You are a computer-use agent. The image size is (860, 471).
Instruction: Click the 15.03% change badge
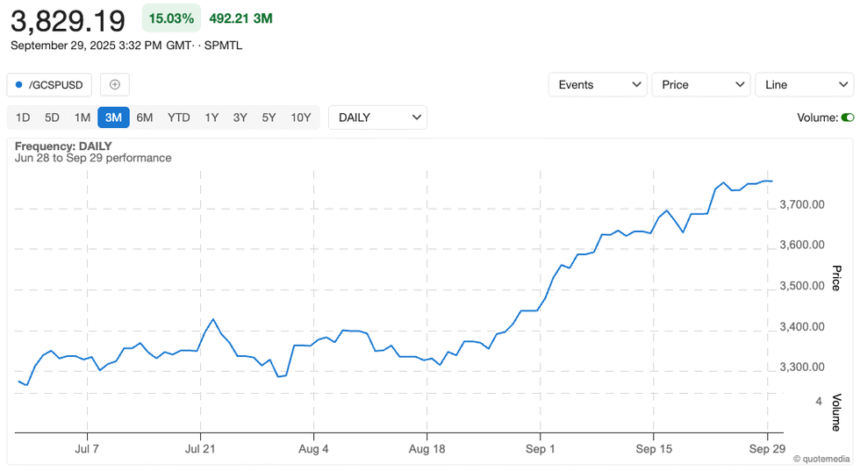tap(171, 18)
